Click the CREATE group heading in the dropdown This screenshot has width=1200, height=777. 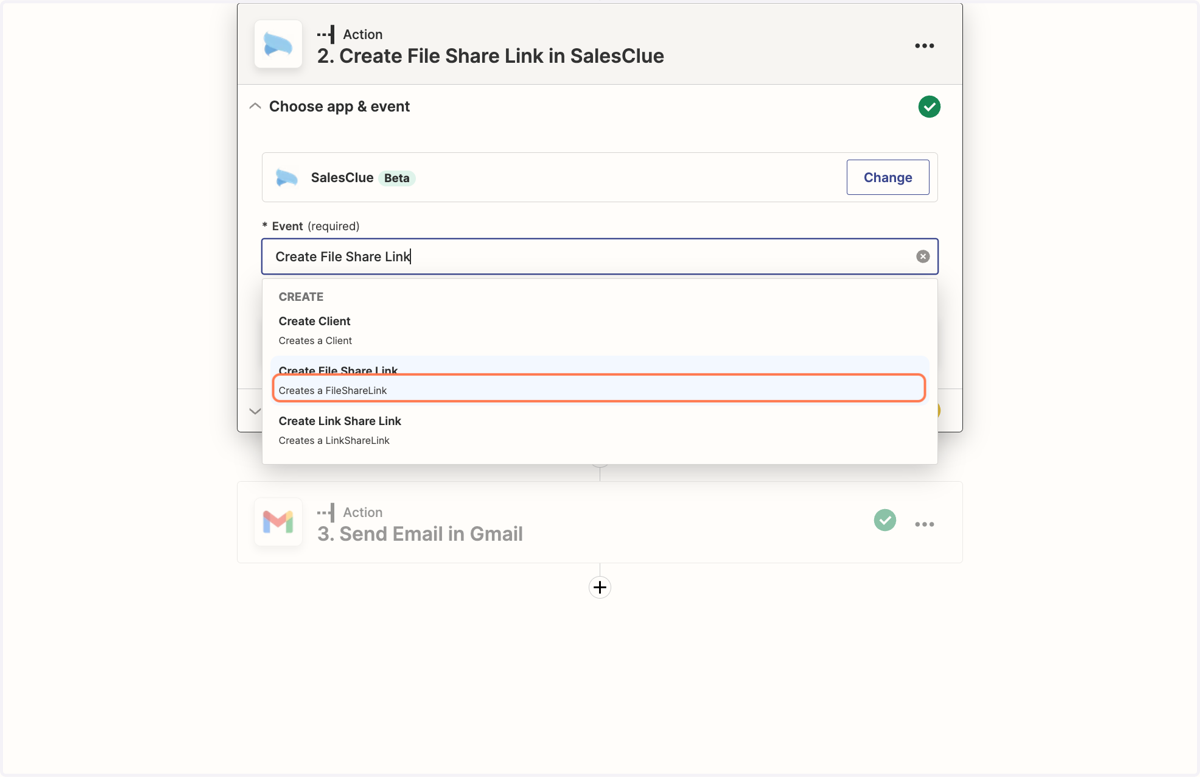[301, 297]
